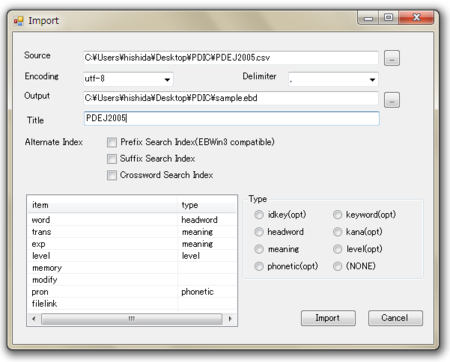This screenshot has width=450, height=362.
Task: Open the Delimiter dropdown
Action: click(x=333, y=79)
